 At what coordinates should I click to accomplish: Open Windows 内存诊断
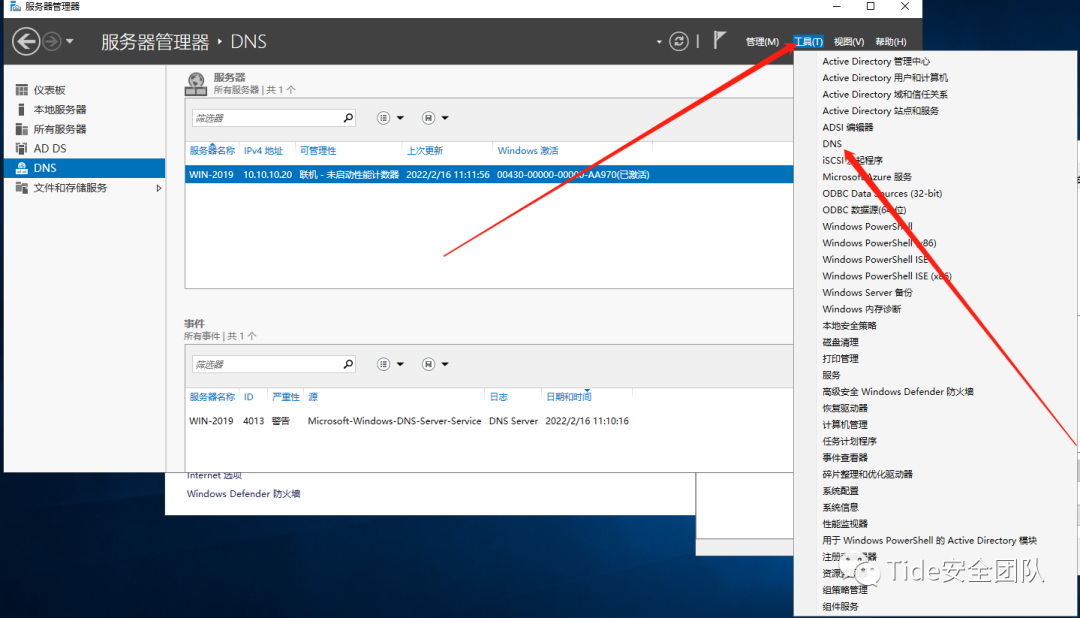click(861, 309)
